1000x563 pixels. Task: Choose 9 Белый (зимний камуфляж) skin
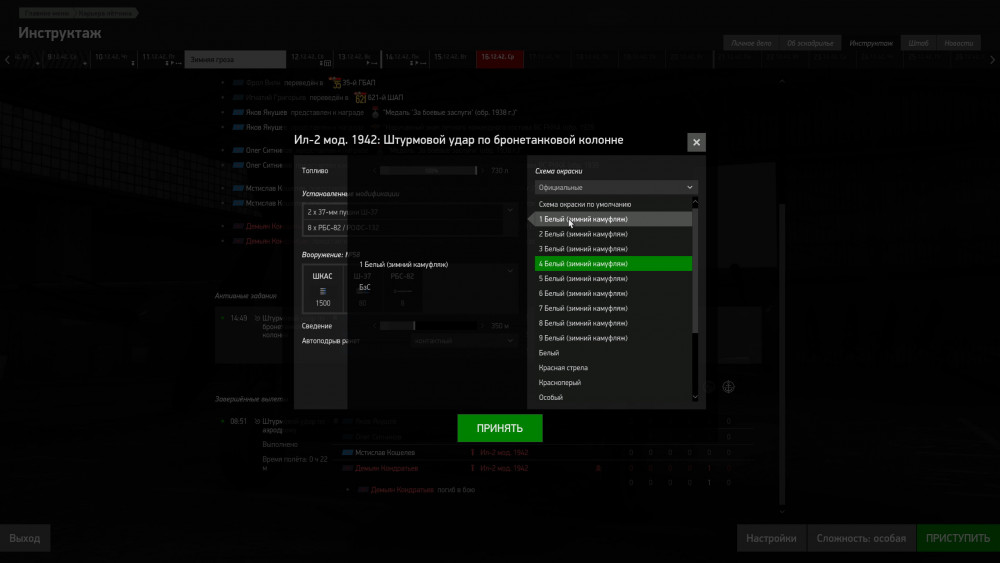[613, 338]
